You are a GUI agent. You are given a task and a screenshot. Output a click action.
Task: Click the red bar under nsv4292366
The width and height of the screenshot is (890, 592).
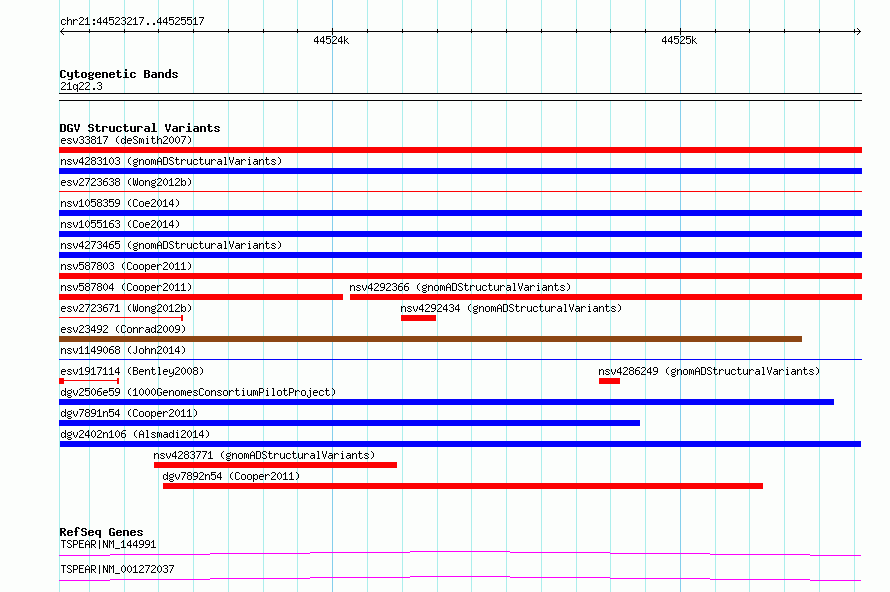(606, 297)
